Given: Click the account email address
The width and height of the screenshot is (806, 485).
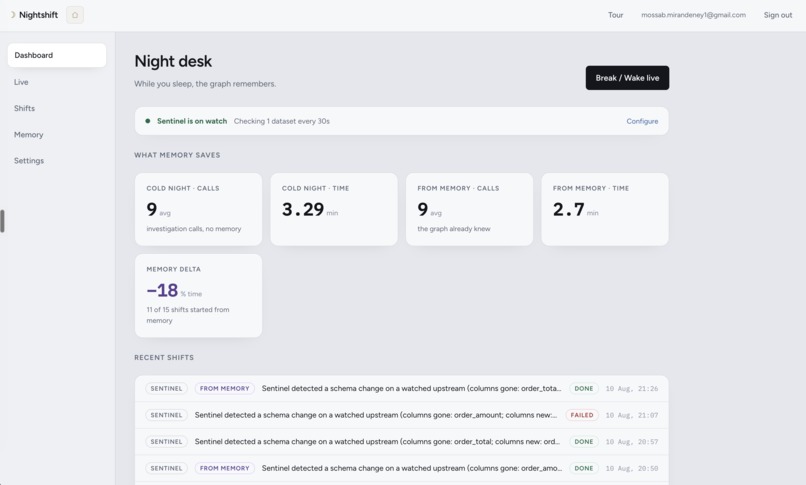Looking at the screenshot, I should (693, 15).
